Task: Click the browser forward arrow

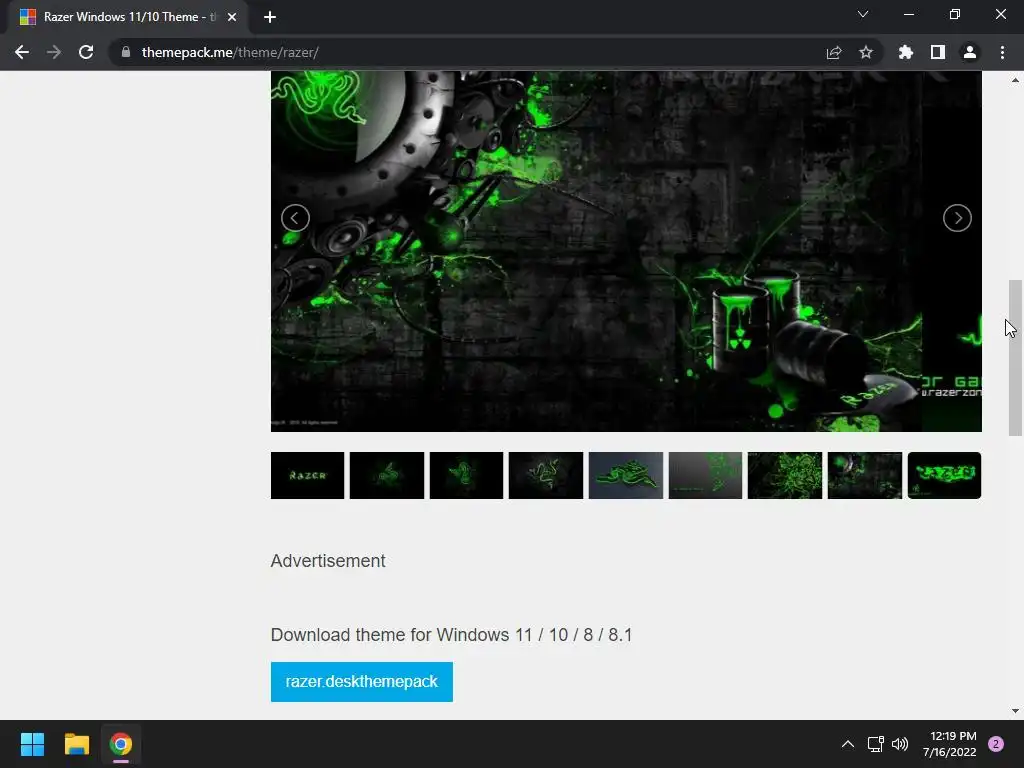Action: click(54, 52)
